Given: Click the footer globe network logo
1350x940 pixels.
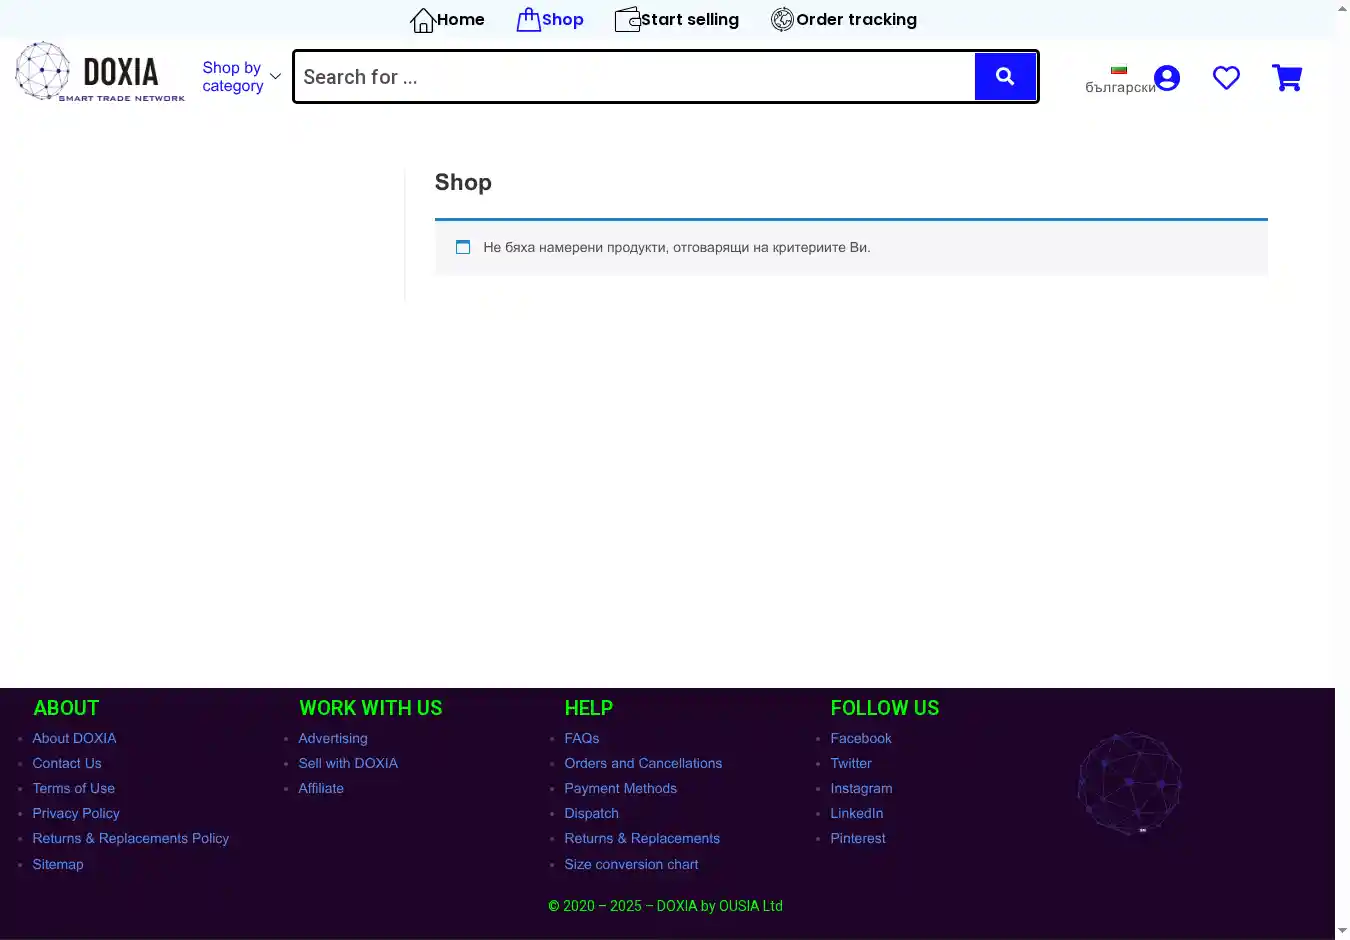Looking at the screenshot, I should pyautogui.click(x=1129, y=784).
